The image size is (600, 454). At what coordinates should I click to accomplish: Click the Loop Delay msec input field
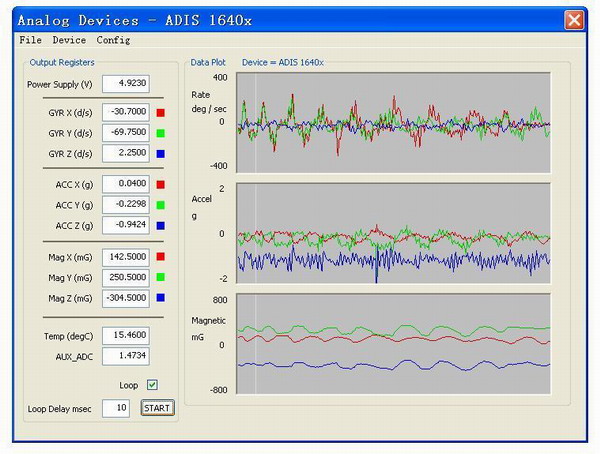coord(116,408)
